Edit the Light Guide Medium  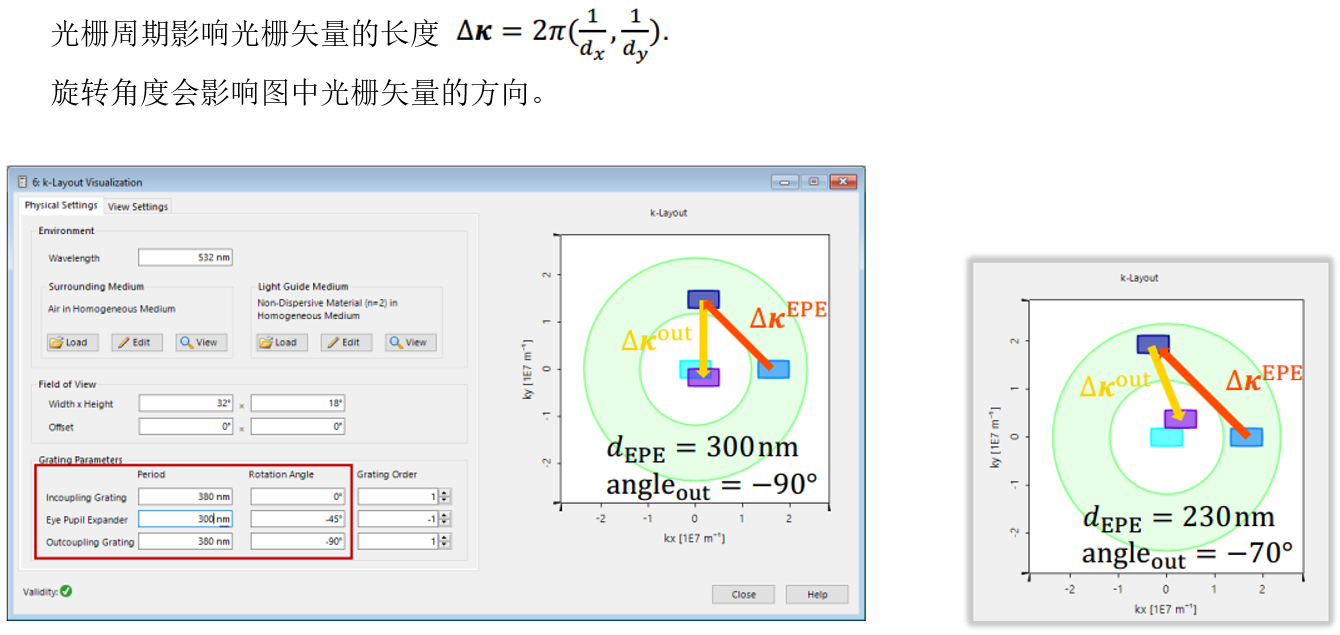(x=347, y=342)
